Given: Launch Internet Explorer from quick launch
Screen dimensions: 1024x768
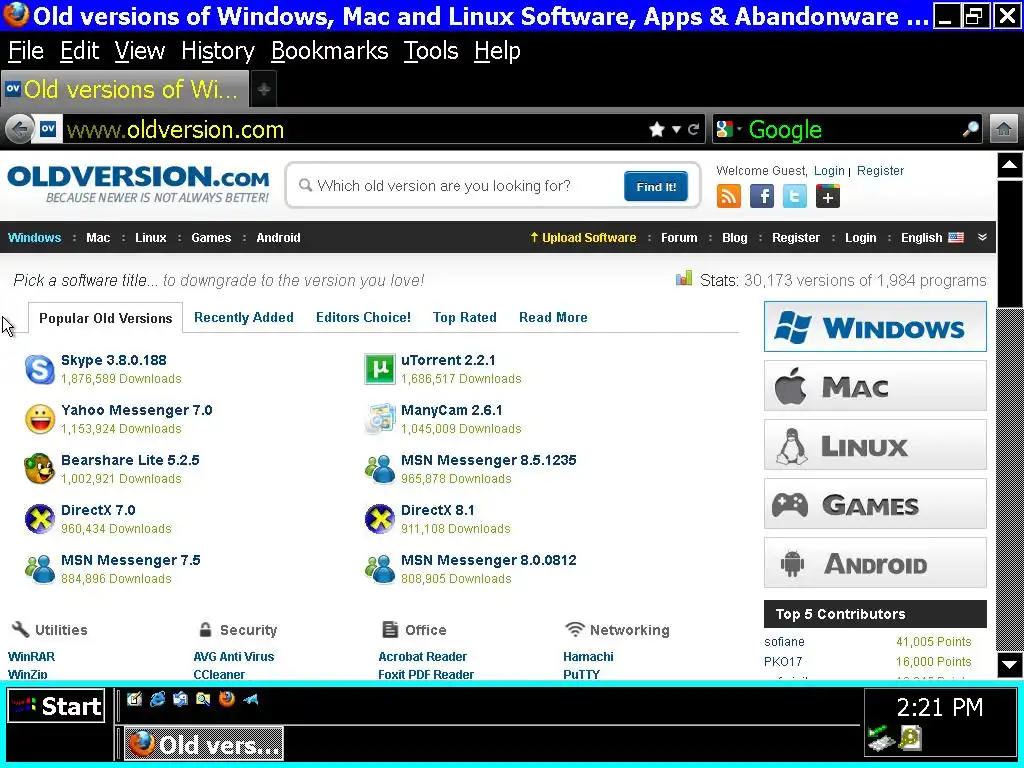Looking at the screenshot, I should (157, 699).
